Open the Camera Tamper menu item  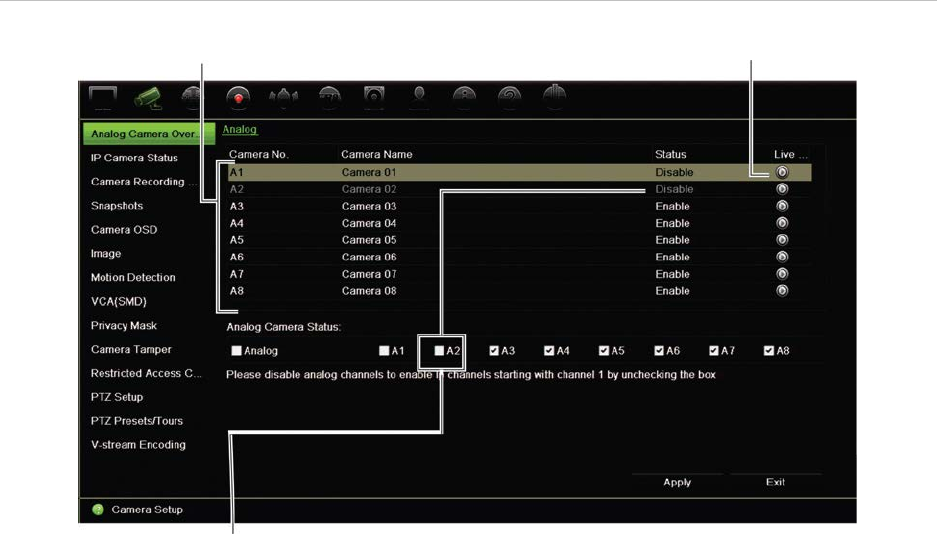click(x=131, y=349)
